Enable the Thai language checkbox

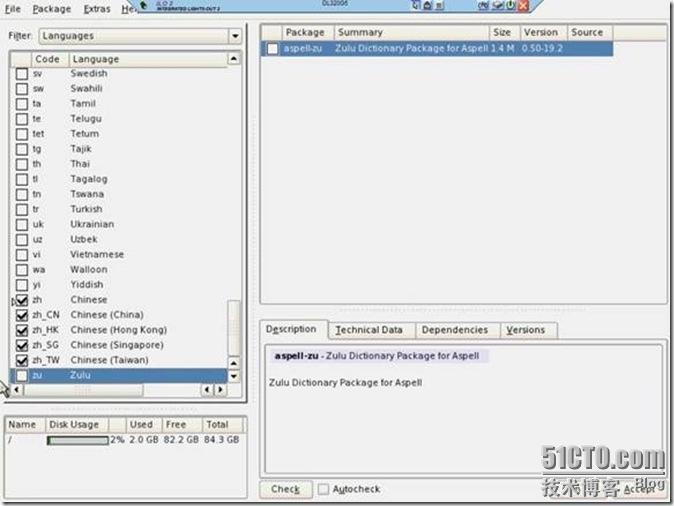pos(21,164)
